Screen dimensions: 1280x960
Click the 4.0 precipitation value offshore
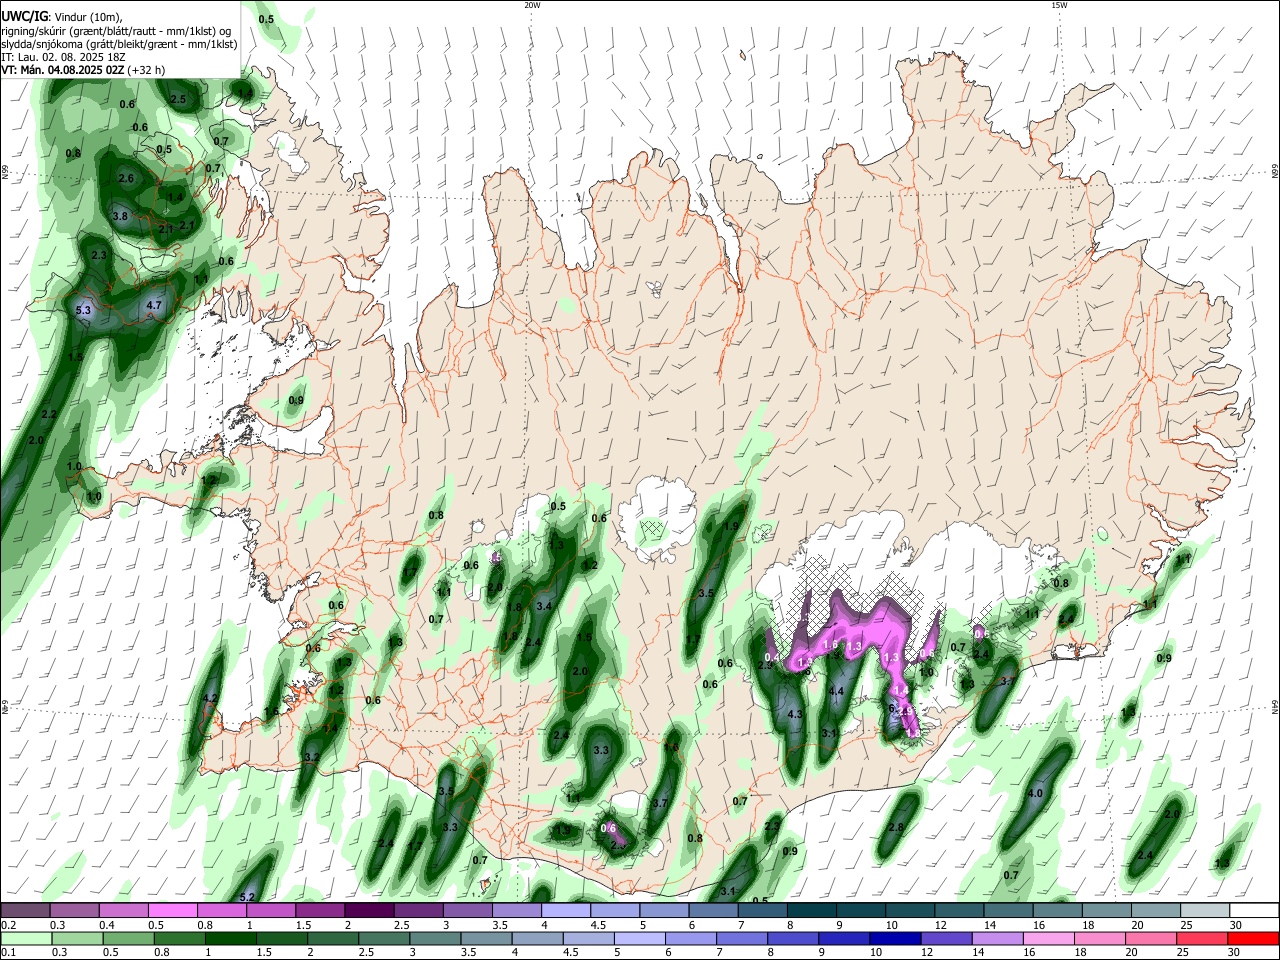(x=1035, y=793)
